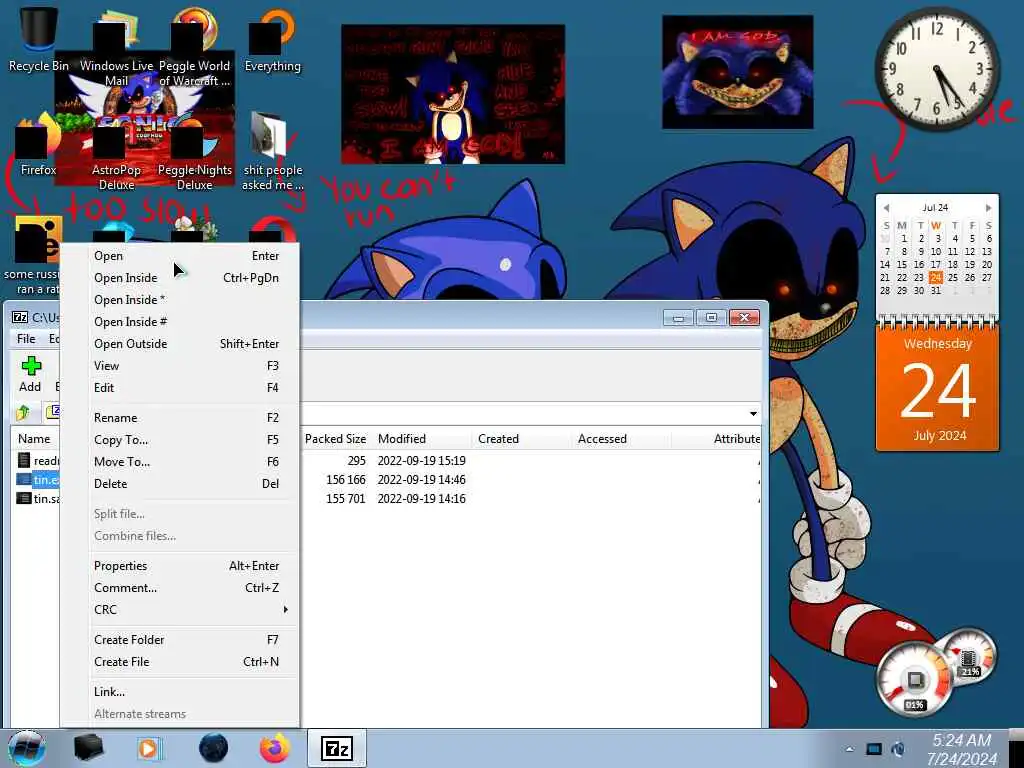The image size is (1024, 768).
Task: Click the network tray icon
Action: [874, 749]
